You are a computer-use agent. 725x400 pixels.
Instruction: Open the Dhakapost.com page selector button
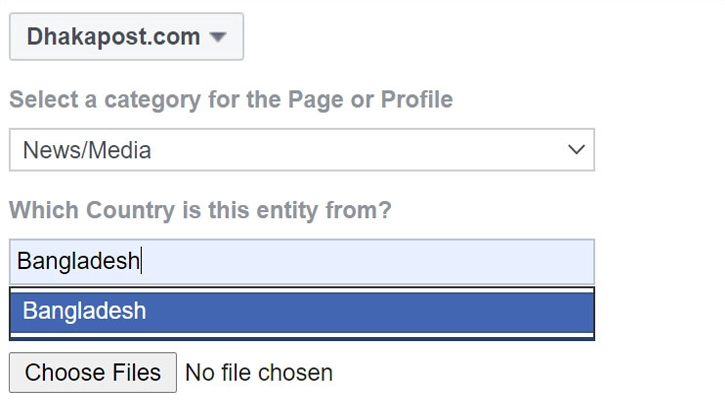(x=126, y=37)
